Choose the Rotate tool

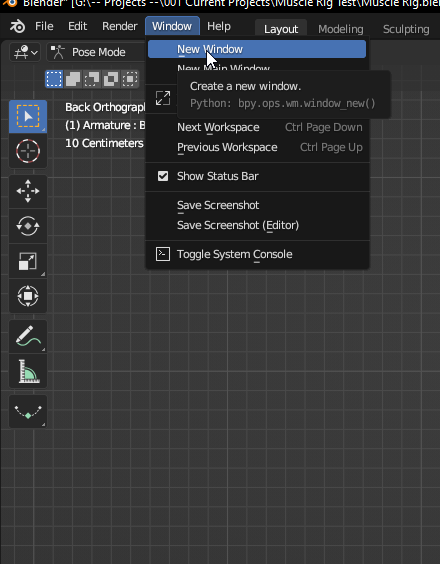[x=28, y=226]
